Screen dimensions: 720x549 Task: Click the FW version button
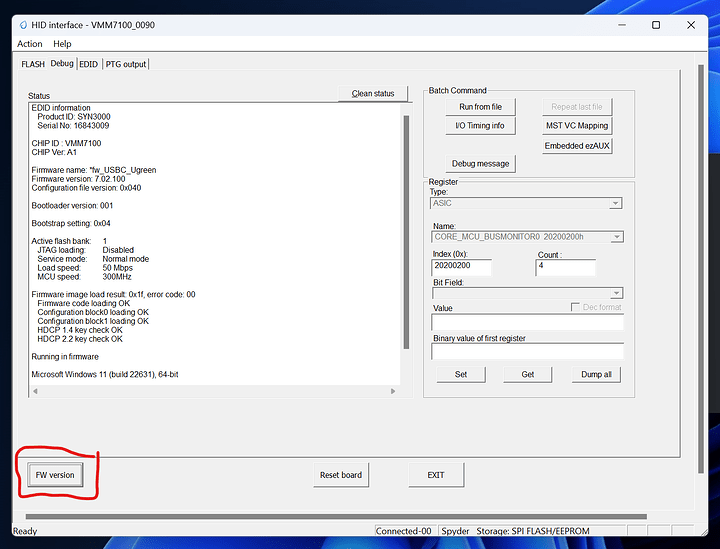coord(55,475)
